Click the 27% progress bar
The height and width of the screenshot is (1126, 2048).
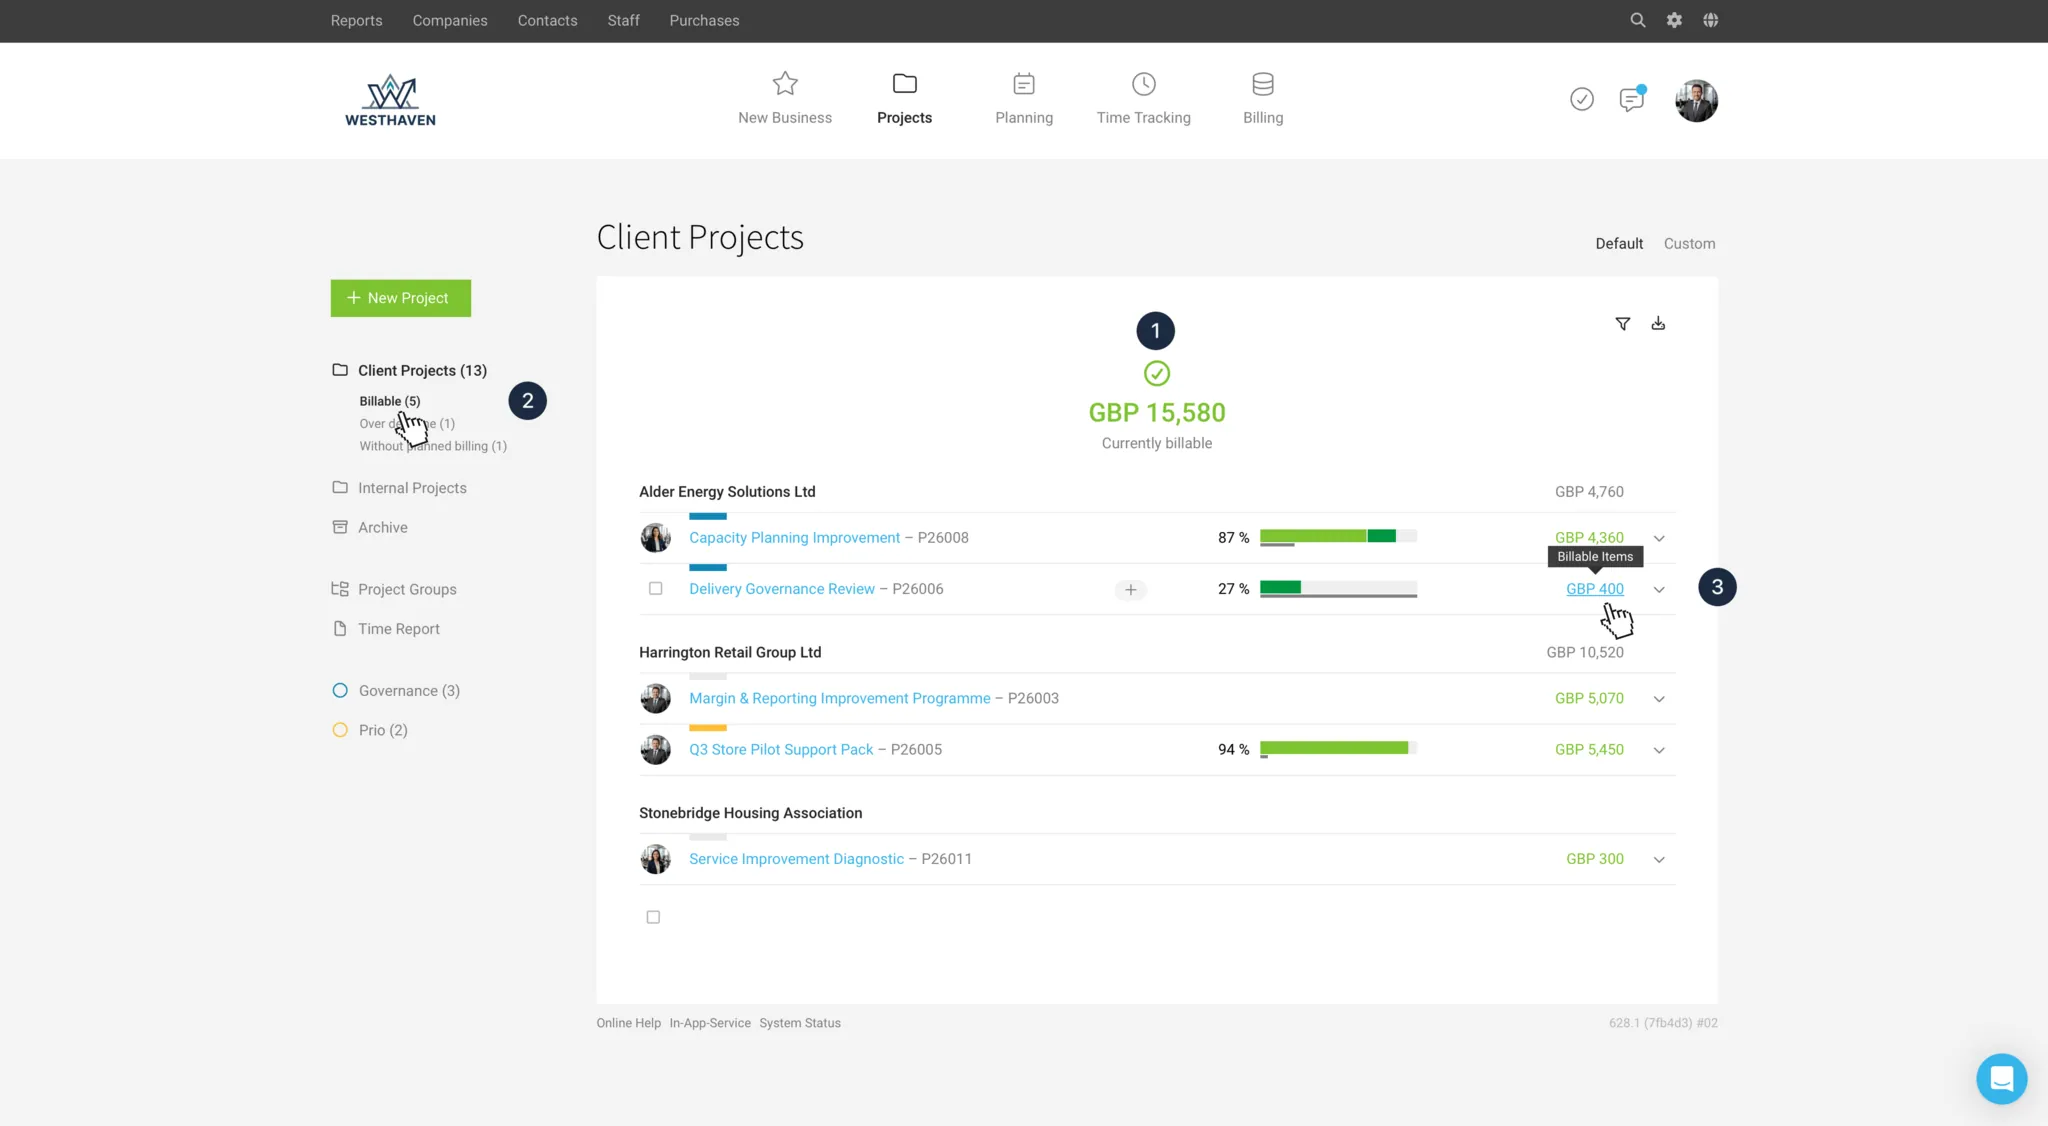tap(1339, 588)
